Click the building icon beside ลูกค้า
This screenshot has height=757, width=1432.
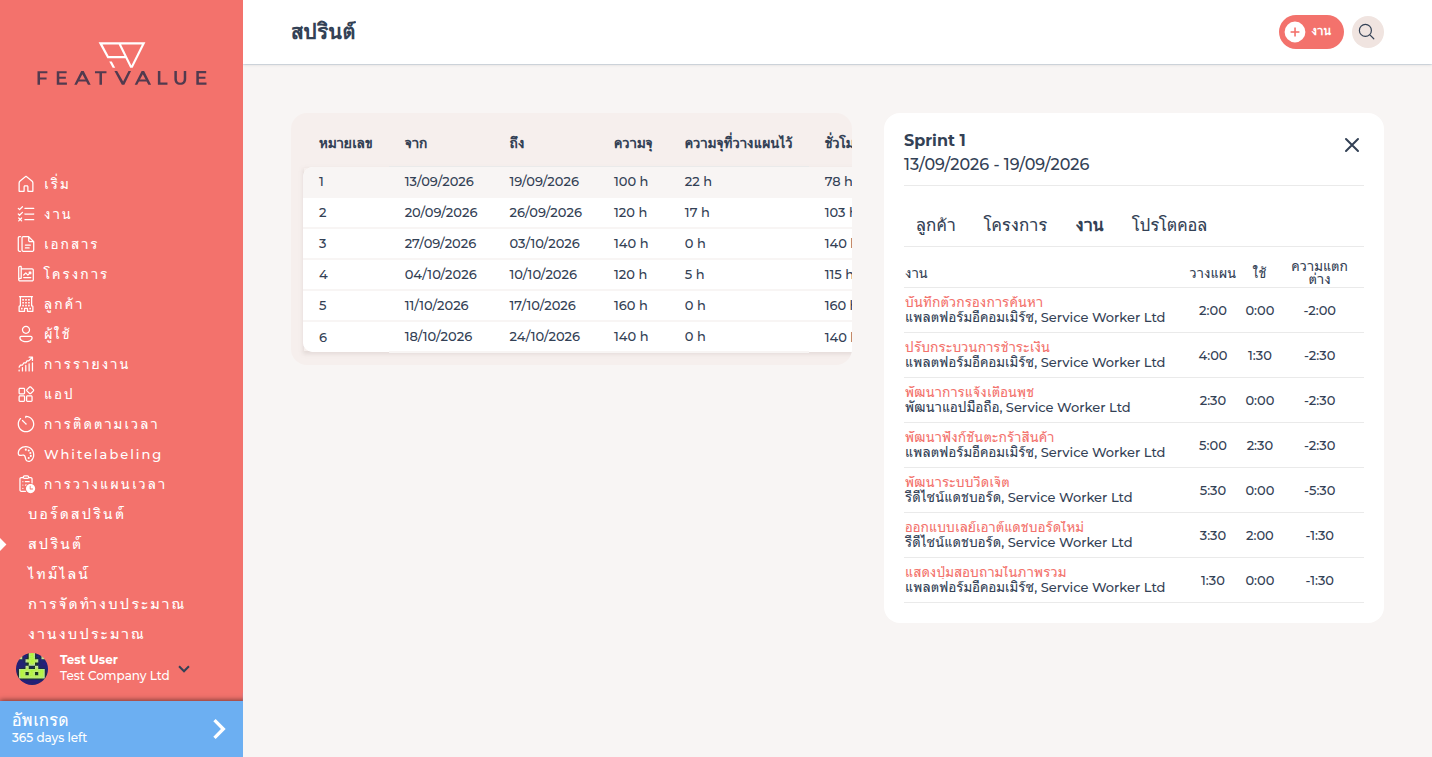pos(26,304)
